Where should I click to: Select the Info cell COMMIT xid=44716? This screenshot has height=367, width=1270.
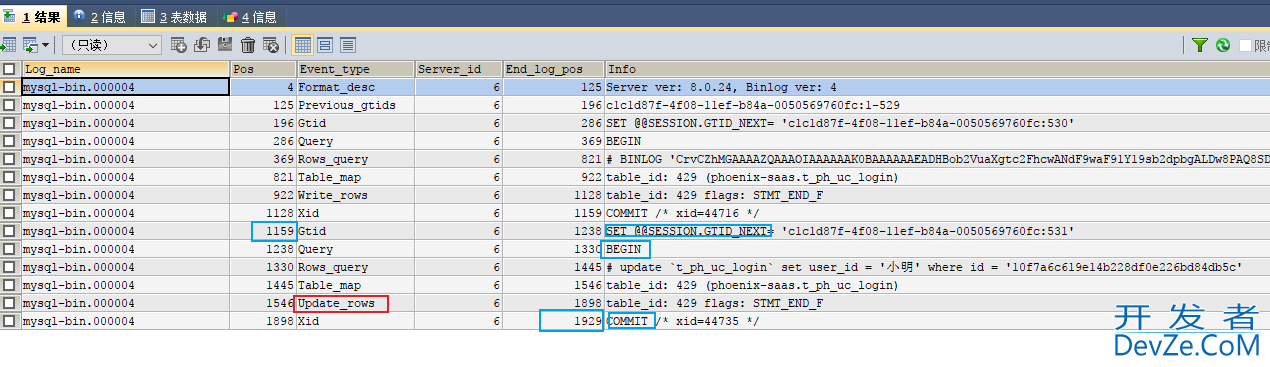pyautogui.click(x=937, y=213)
